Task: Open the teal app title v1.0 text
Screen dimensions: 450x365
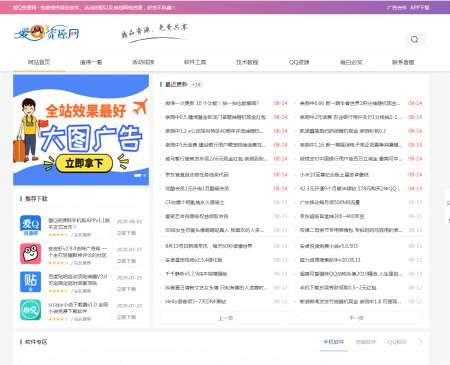Action: click(x=78, y=308)
